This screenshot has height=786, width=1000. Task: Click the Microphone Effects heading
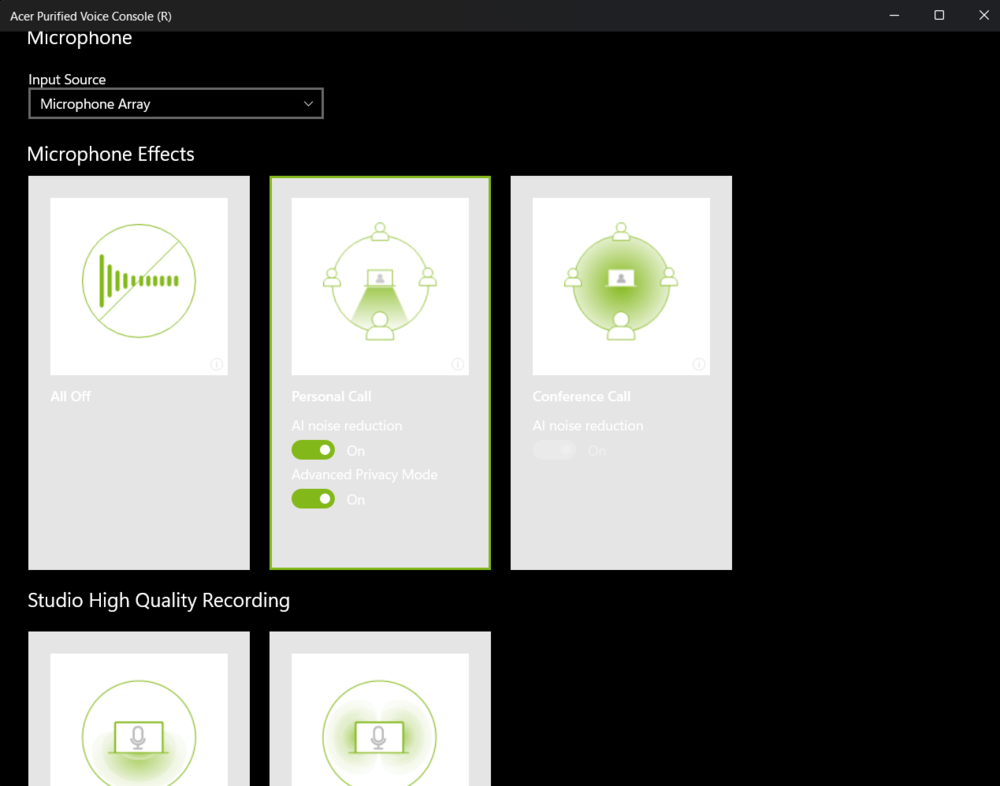click(x=111, y=154)
